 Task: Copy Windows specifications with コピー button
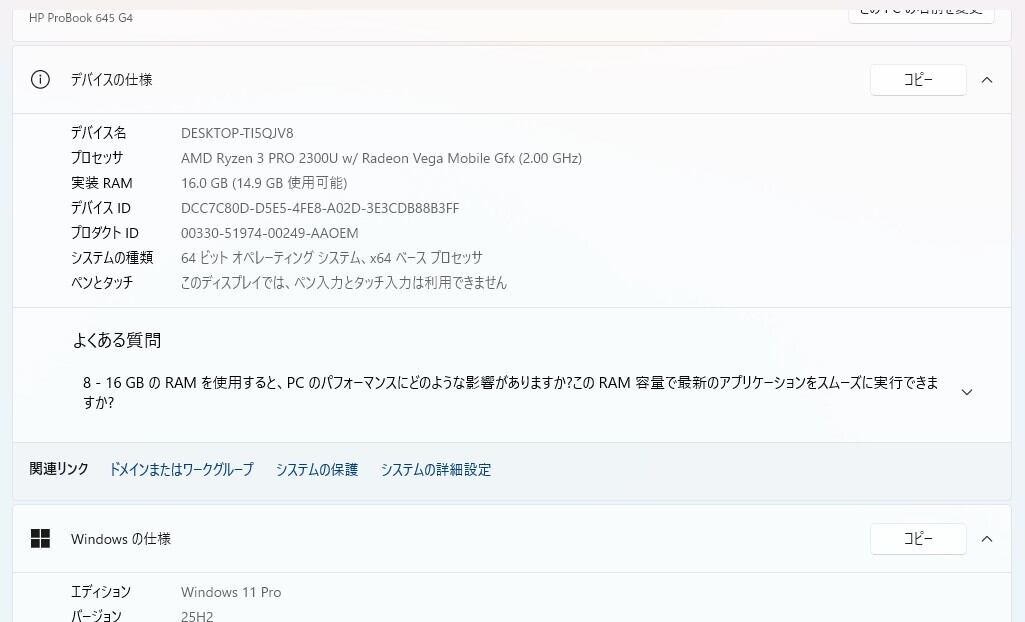pyautogui.click(x=918, y=538)
